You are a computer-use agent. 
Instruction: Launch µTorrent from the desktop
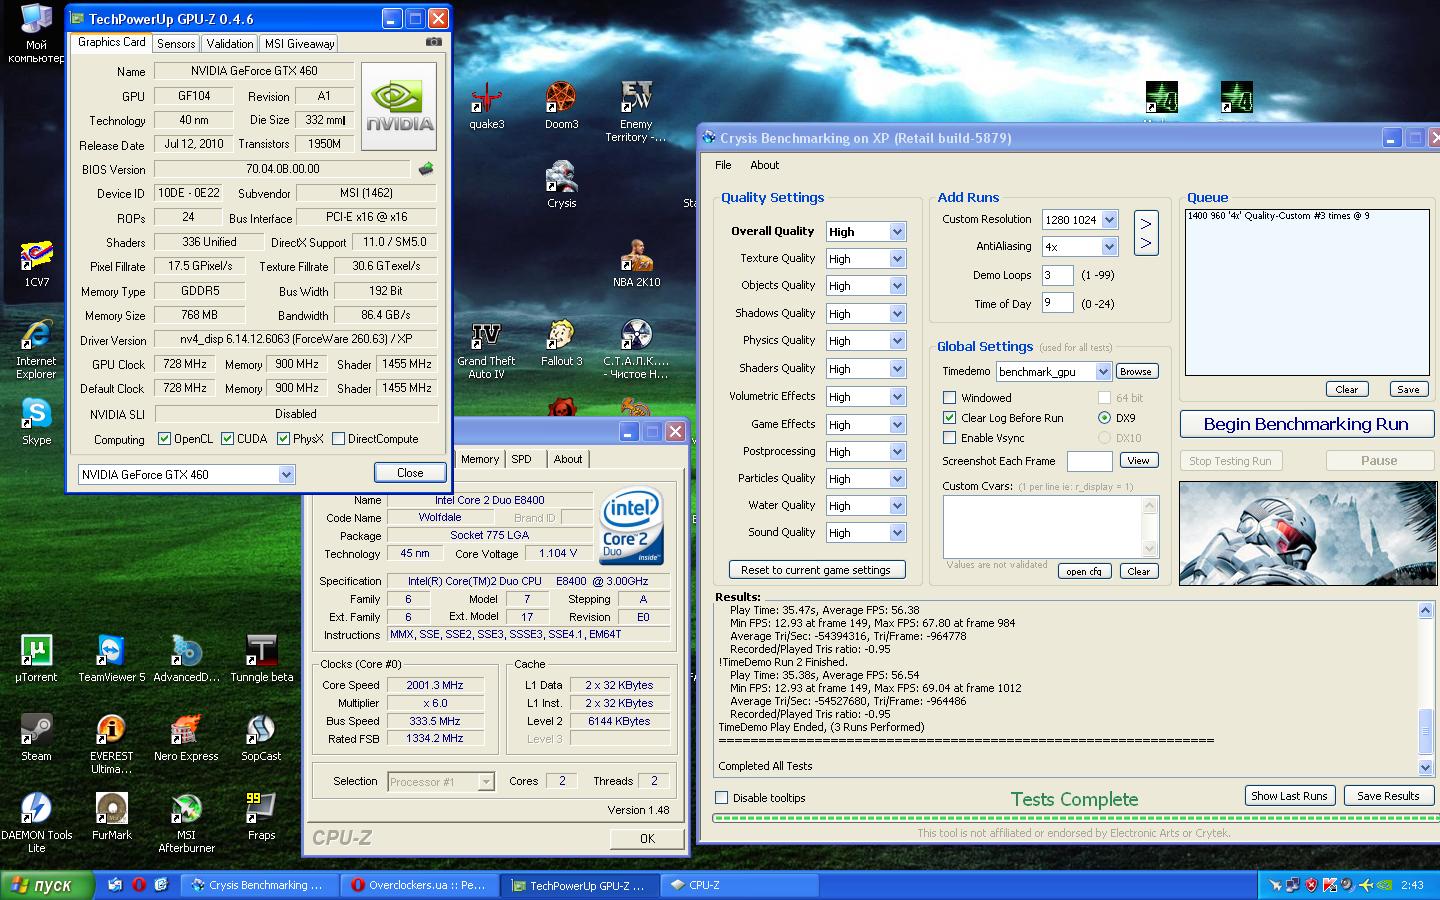point(36,659)
